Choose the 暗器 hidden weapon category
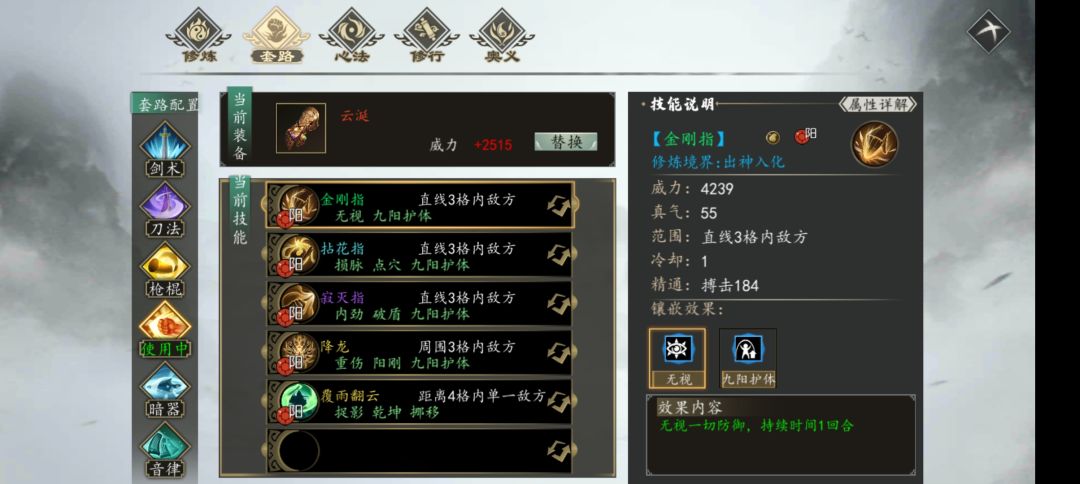This screenshot has width=1080, height=484. [x=165, y=390]
